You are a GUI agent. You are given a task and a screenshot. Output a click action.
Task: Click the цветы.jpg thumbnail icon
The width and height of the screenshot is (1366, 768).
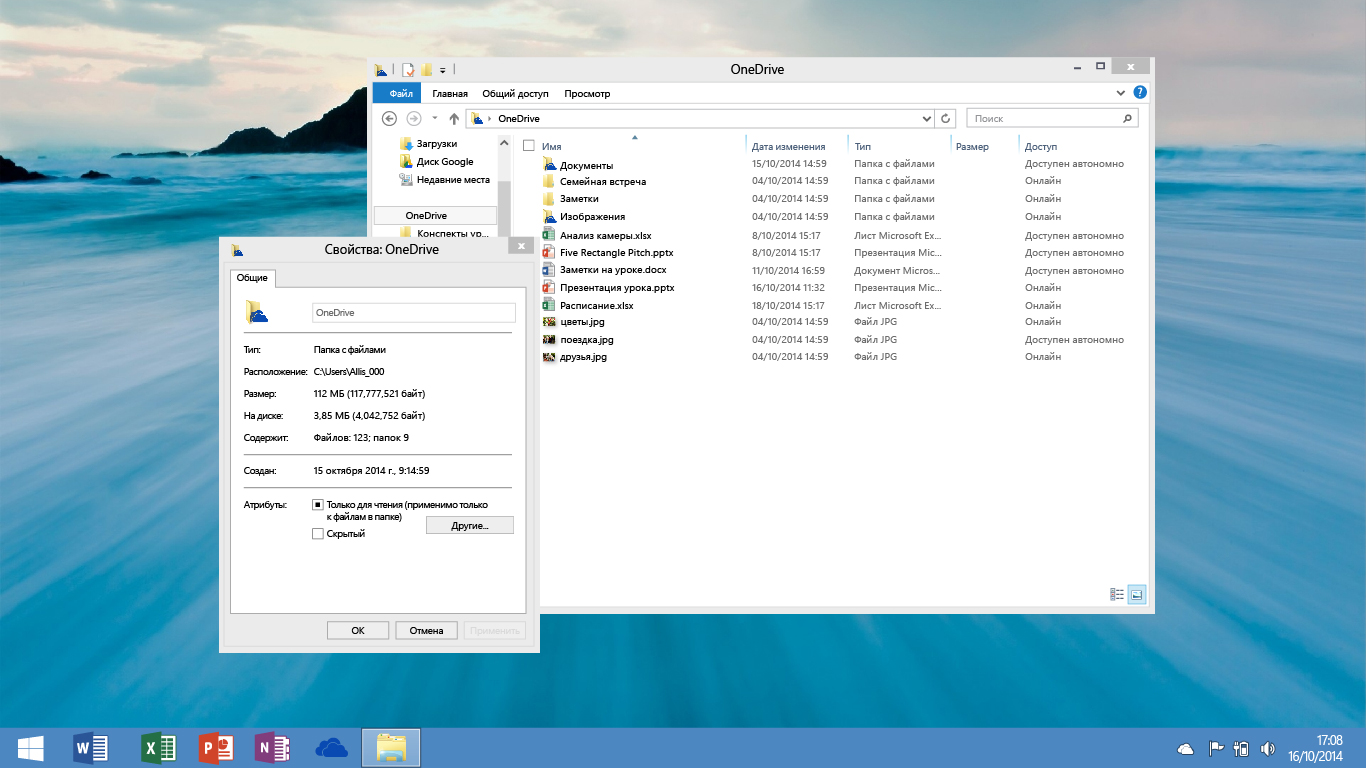click(x=549, y=322)
